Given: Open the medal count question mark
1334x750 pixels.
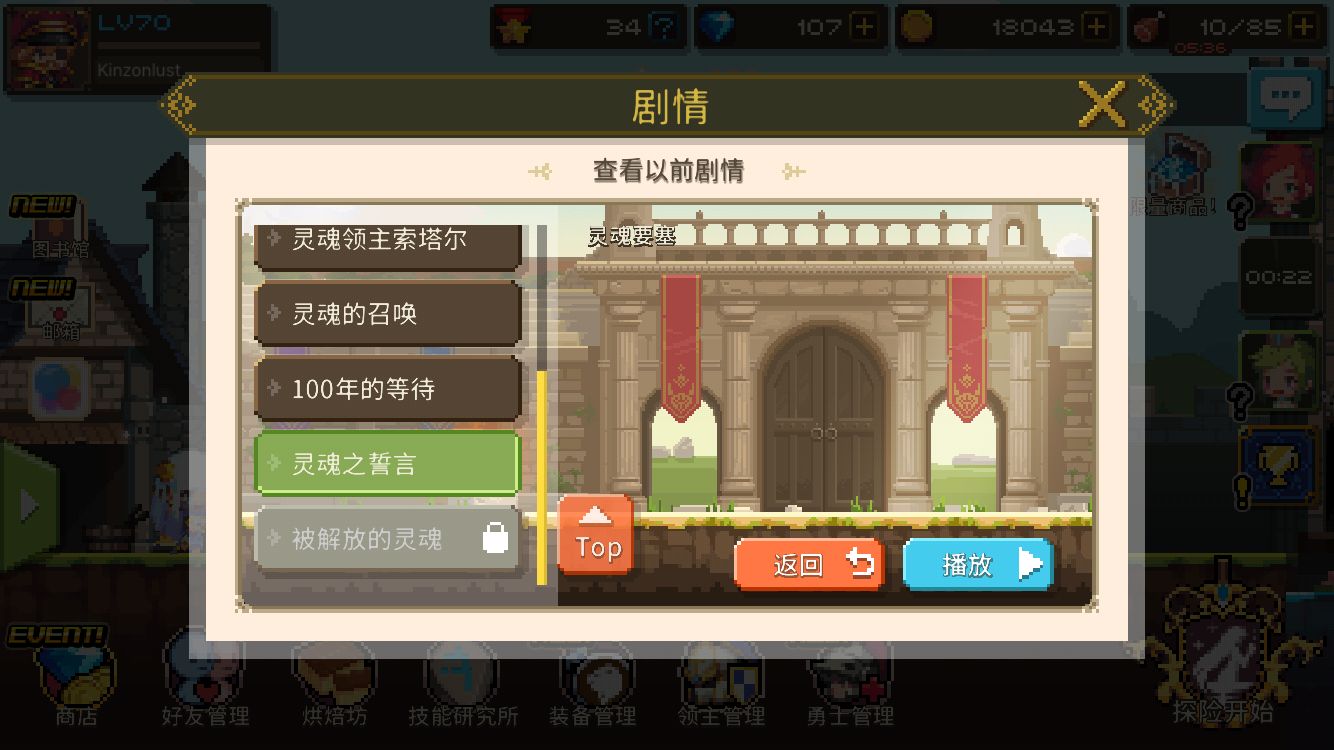Looking at the screenshot, I should pyautogui.click(x=661, y=27).
